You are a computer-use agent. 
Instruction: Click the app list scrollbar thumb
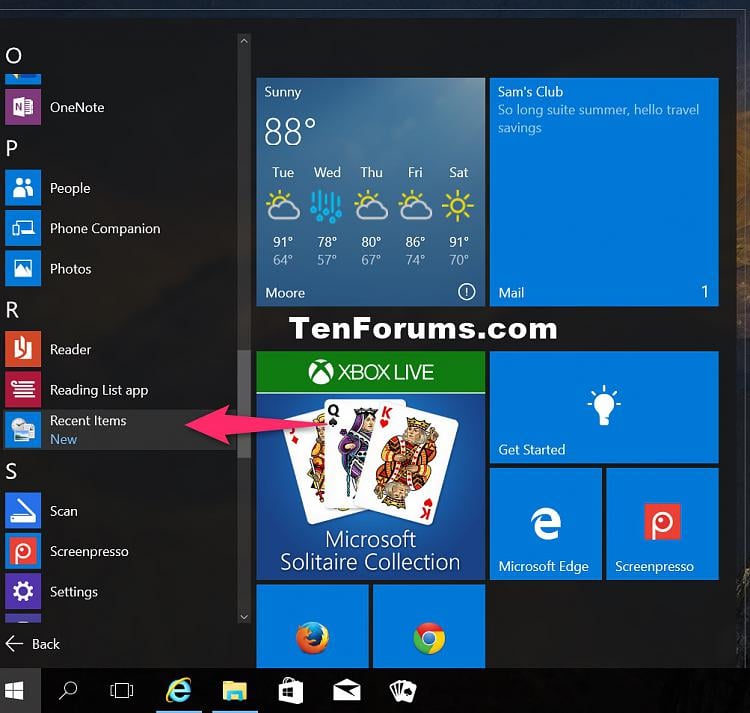244,404
